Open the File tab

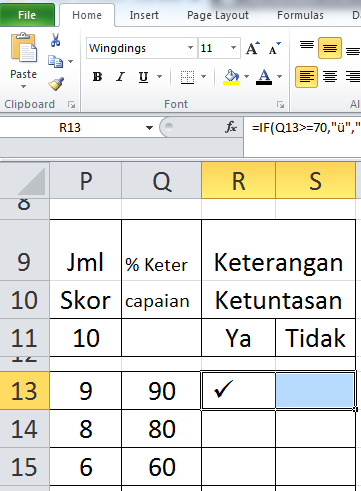coord(27,15)
